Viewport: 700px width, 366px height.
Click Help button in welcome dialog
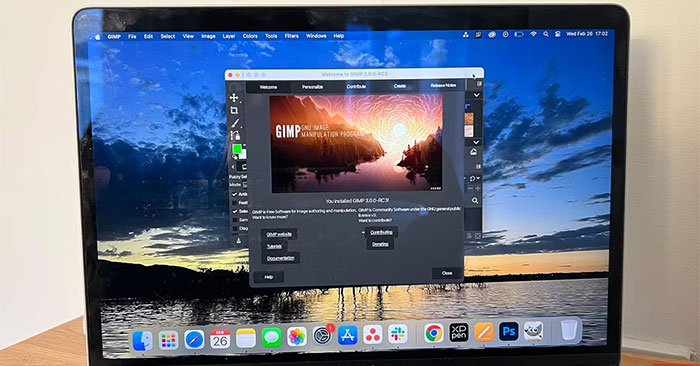tap(268, 277)
